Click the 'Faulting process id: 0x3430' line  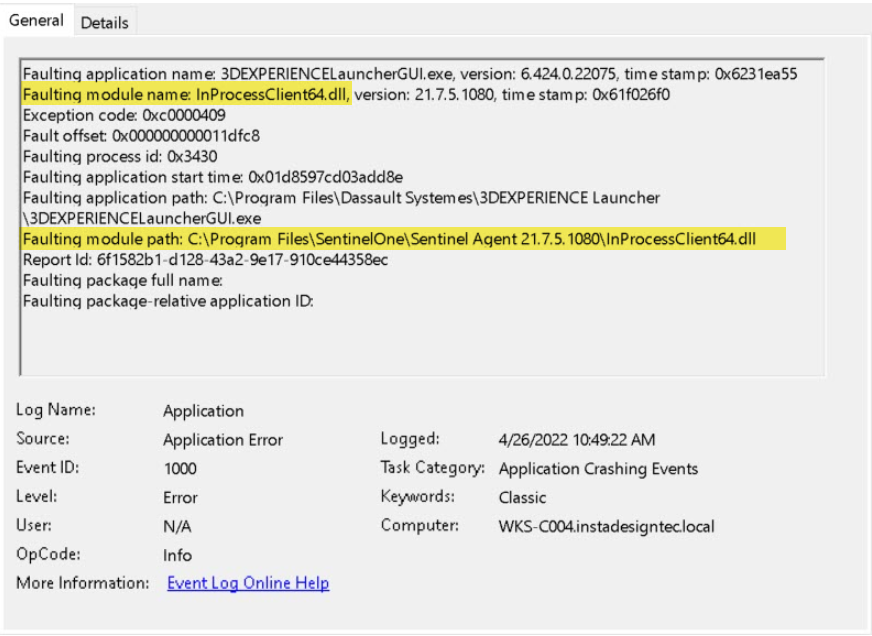pyautogui.click(x=120, y=156)
